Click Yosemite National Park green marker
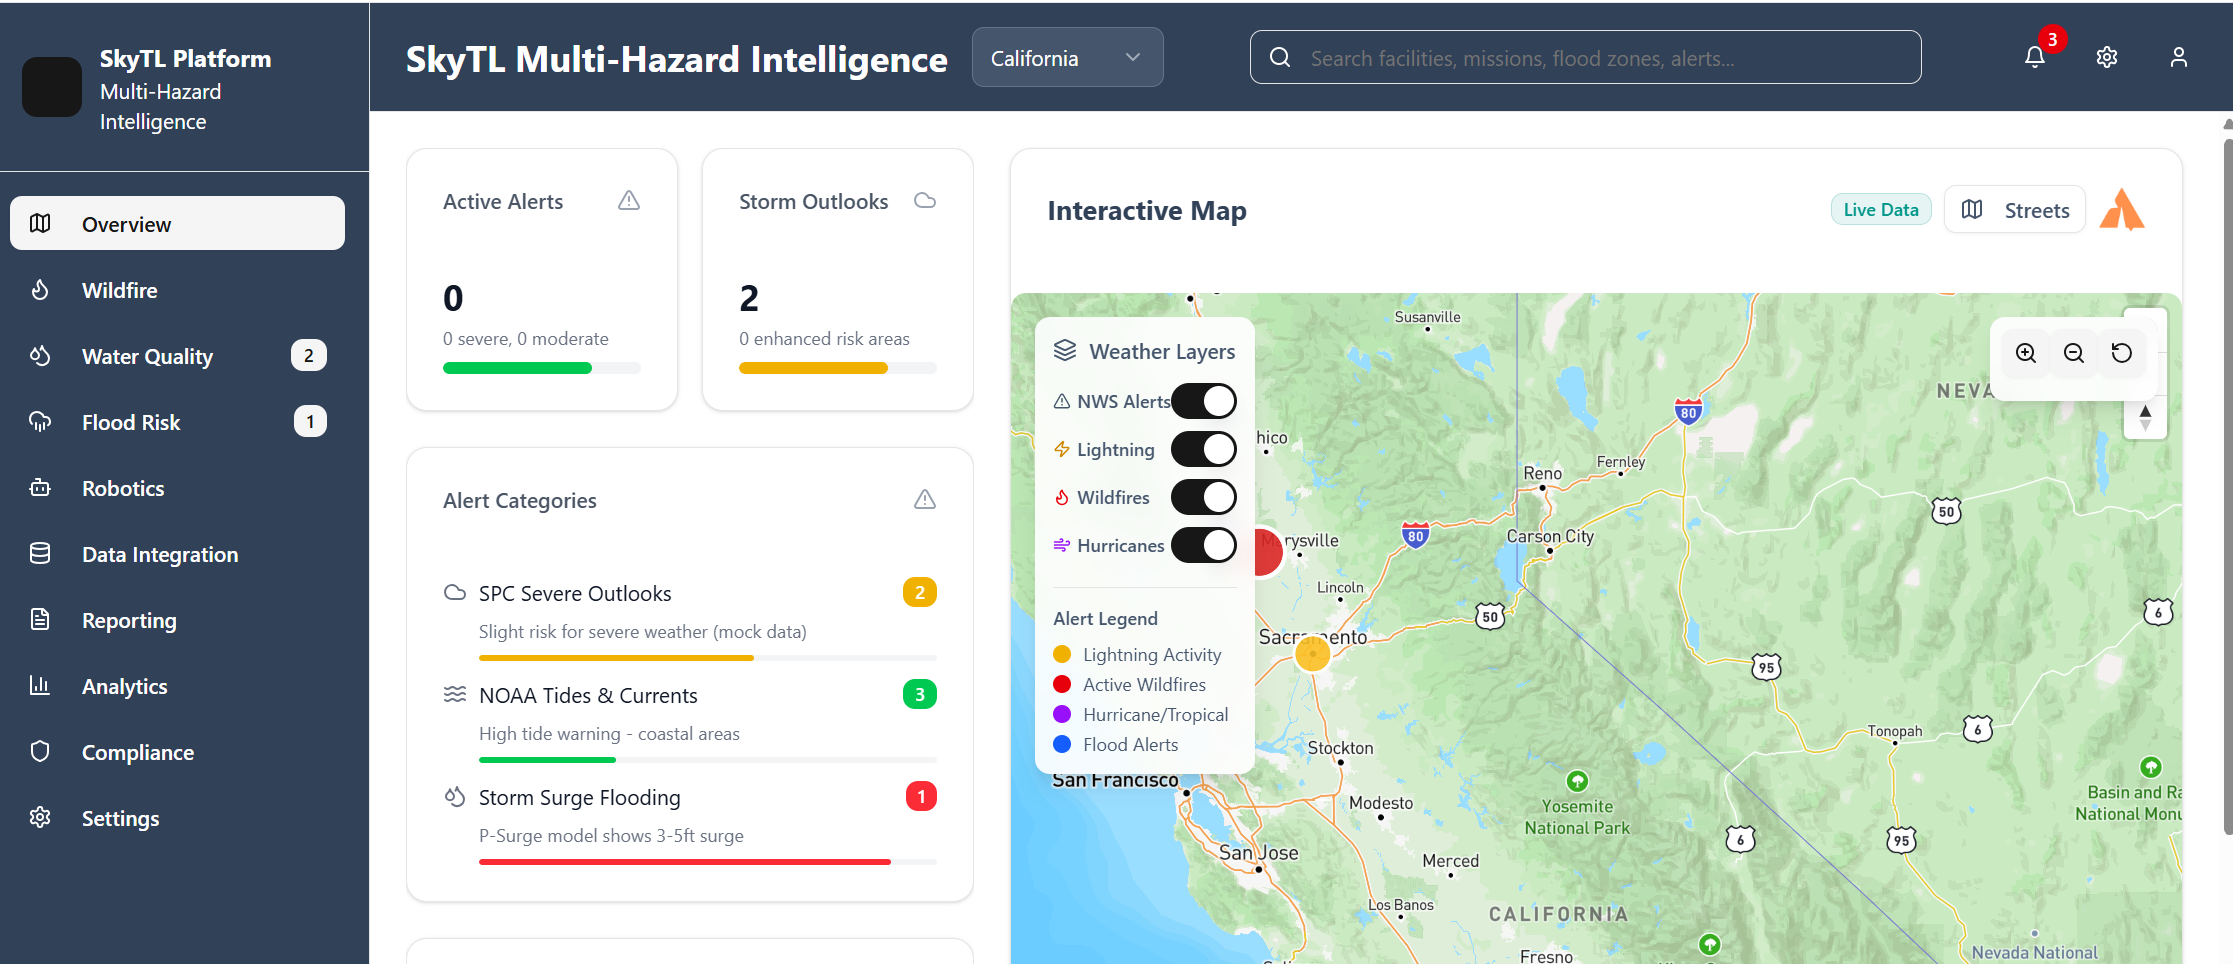Image resolution: width=2233 pixels, height=964 pixels. coord(1577,780)
